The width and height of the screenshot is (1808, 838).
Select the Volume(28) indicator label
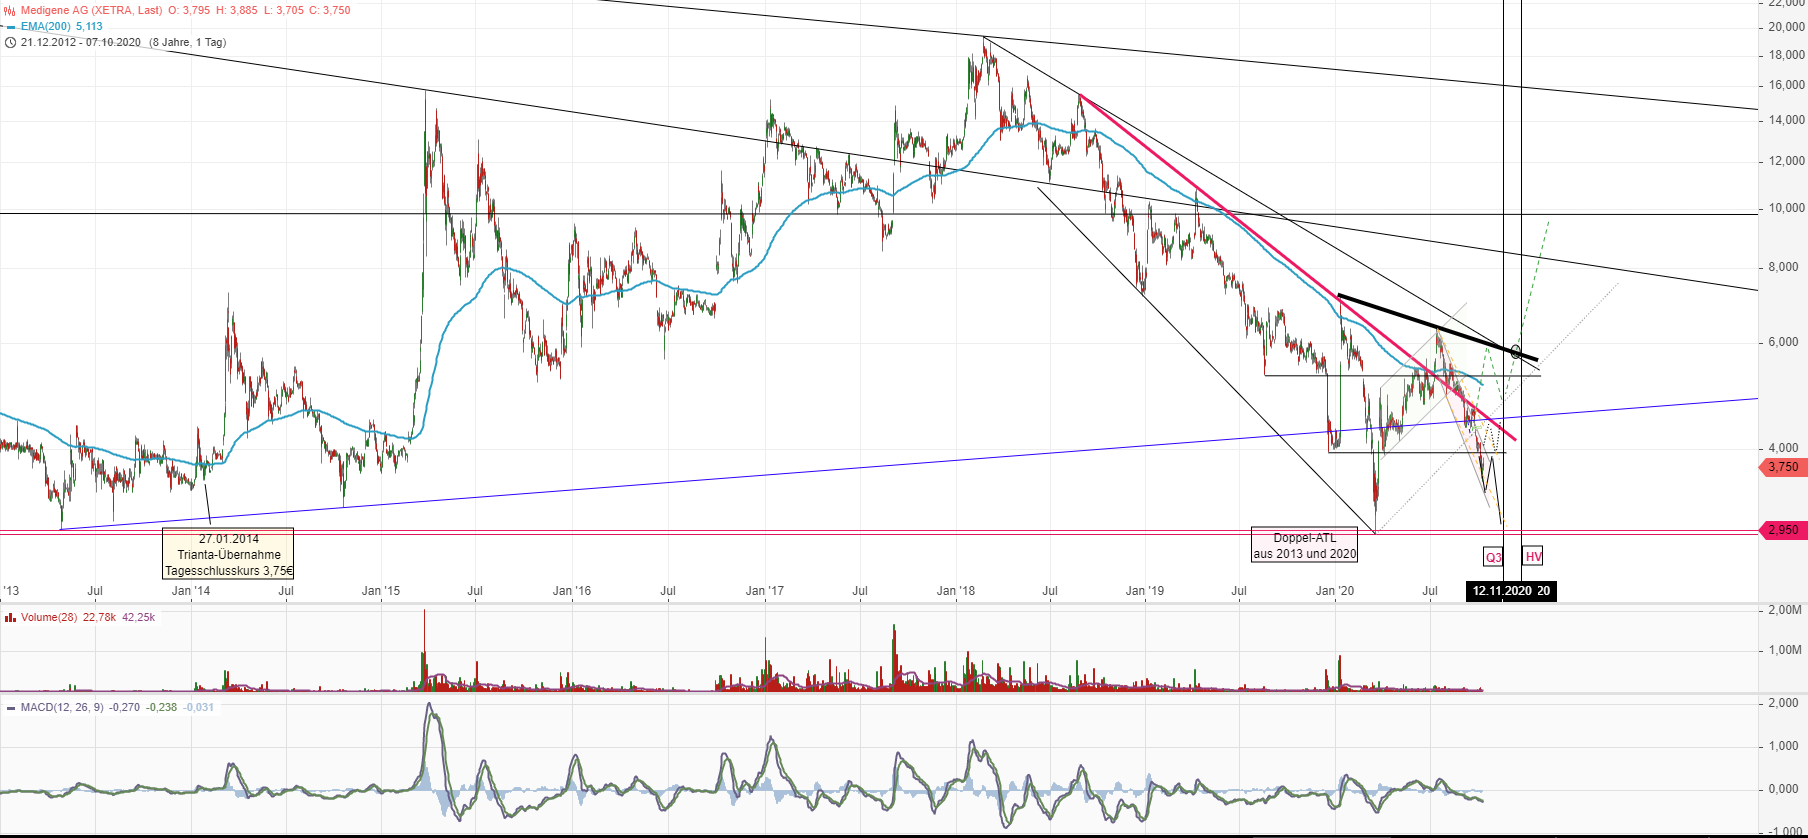pyautogui.click(x=49, y=618)
